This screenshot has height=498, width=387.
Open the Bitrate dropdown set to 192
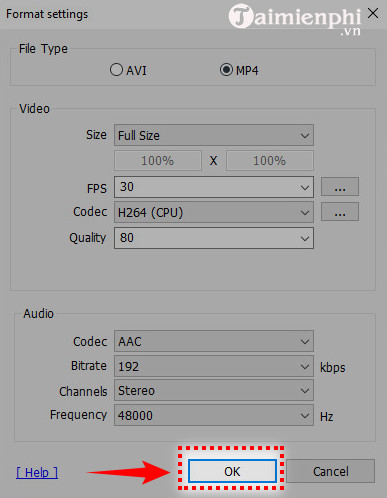tap(214, 366)
